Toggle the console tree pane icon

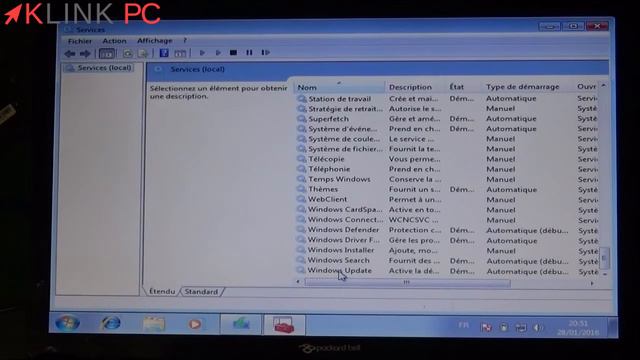107,53
